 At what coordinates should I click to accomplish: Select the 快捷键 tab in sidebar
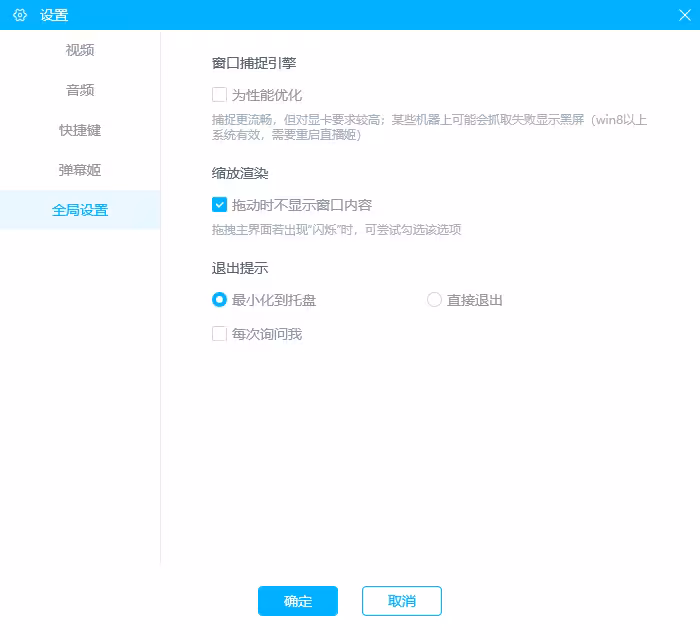click(x=80, y=130)
